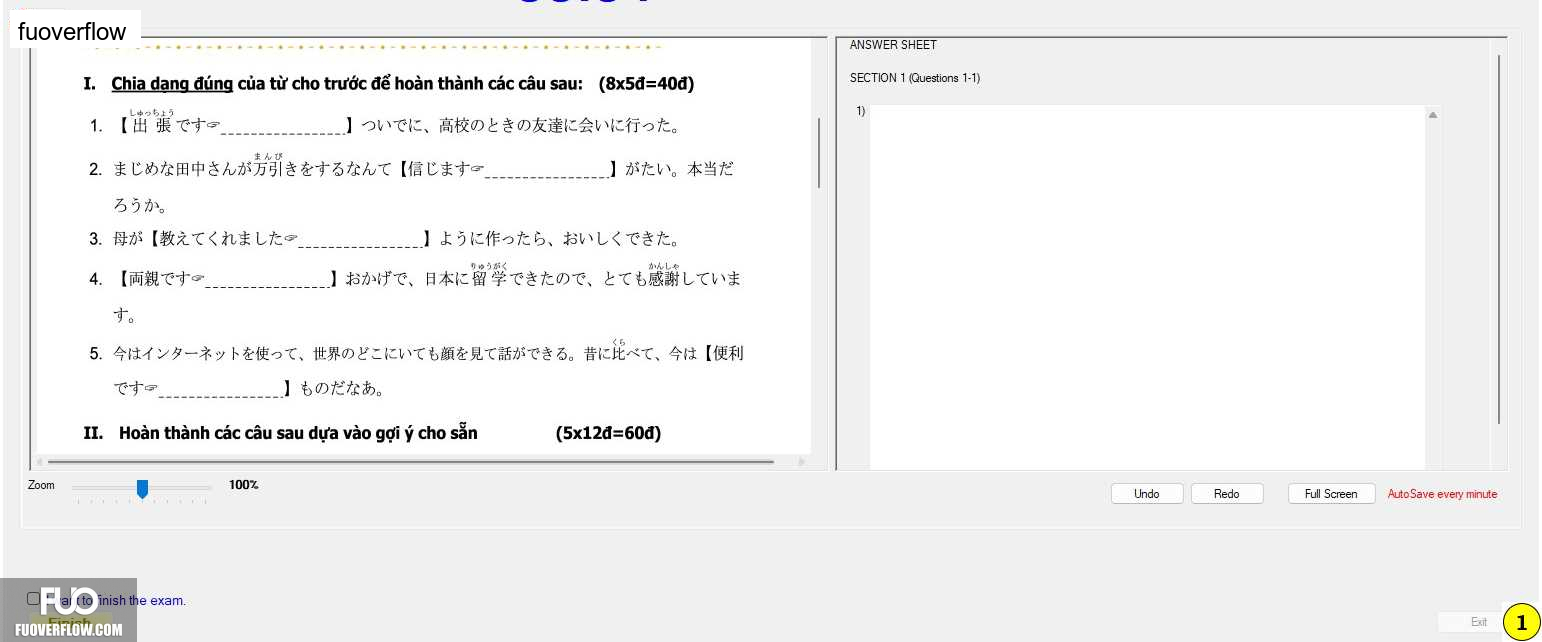This screenshot has height=642, width=1542.
Task: Click the AutoSave every minute text
Action: click(x=1442, y=494)
